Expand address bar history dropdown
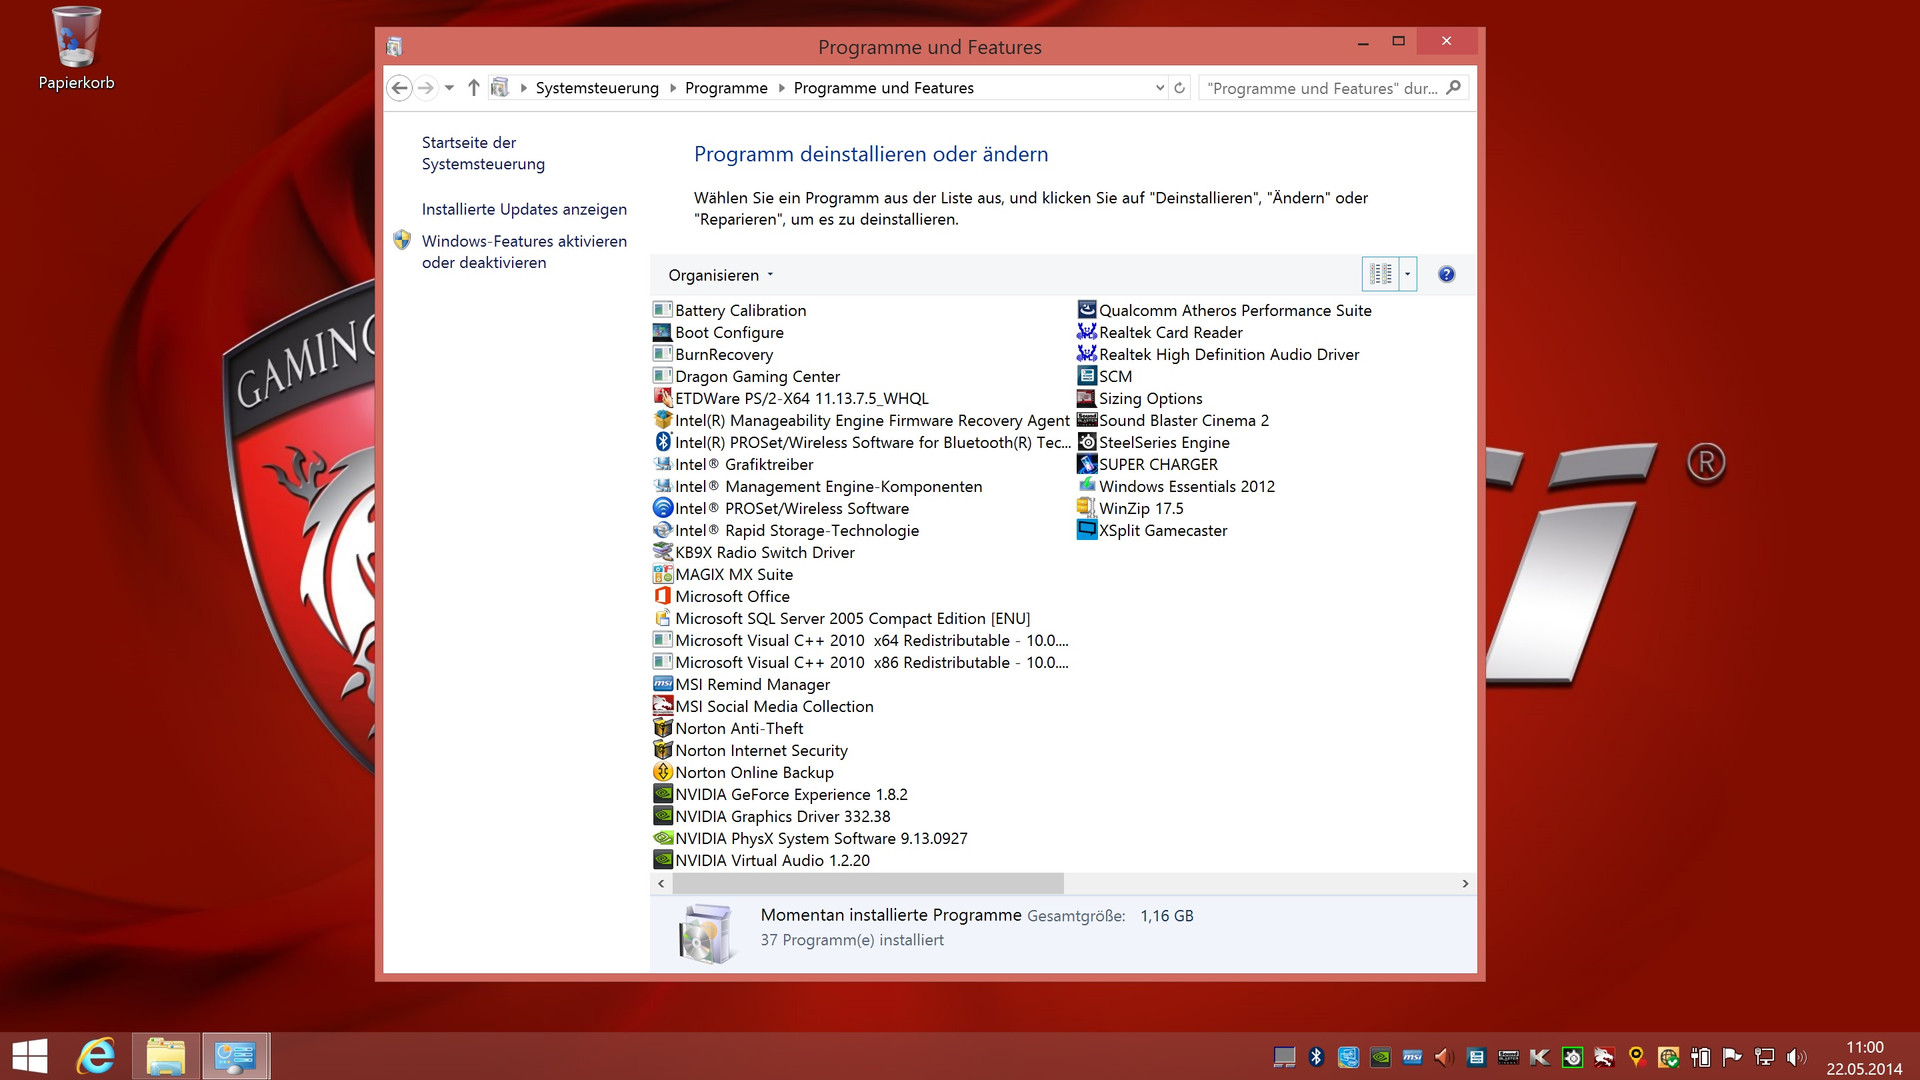1920x1080 pixels. tap(1159, 88)
